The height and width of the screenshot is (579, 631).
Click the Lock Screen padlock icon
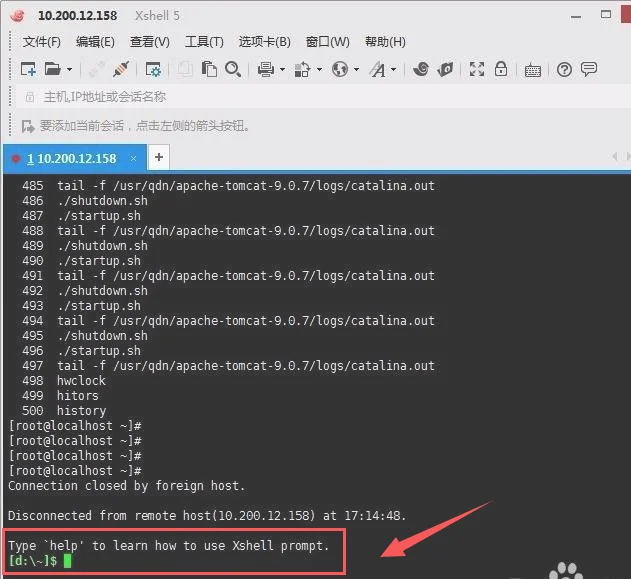(x=501, y=69)
